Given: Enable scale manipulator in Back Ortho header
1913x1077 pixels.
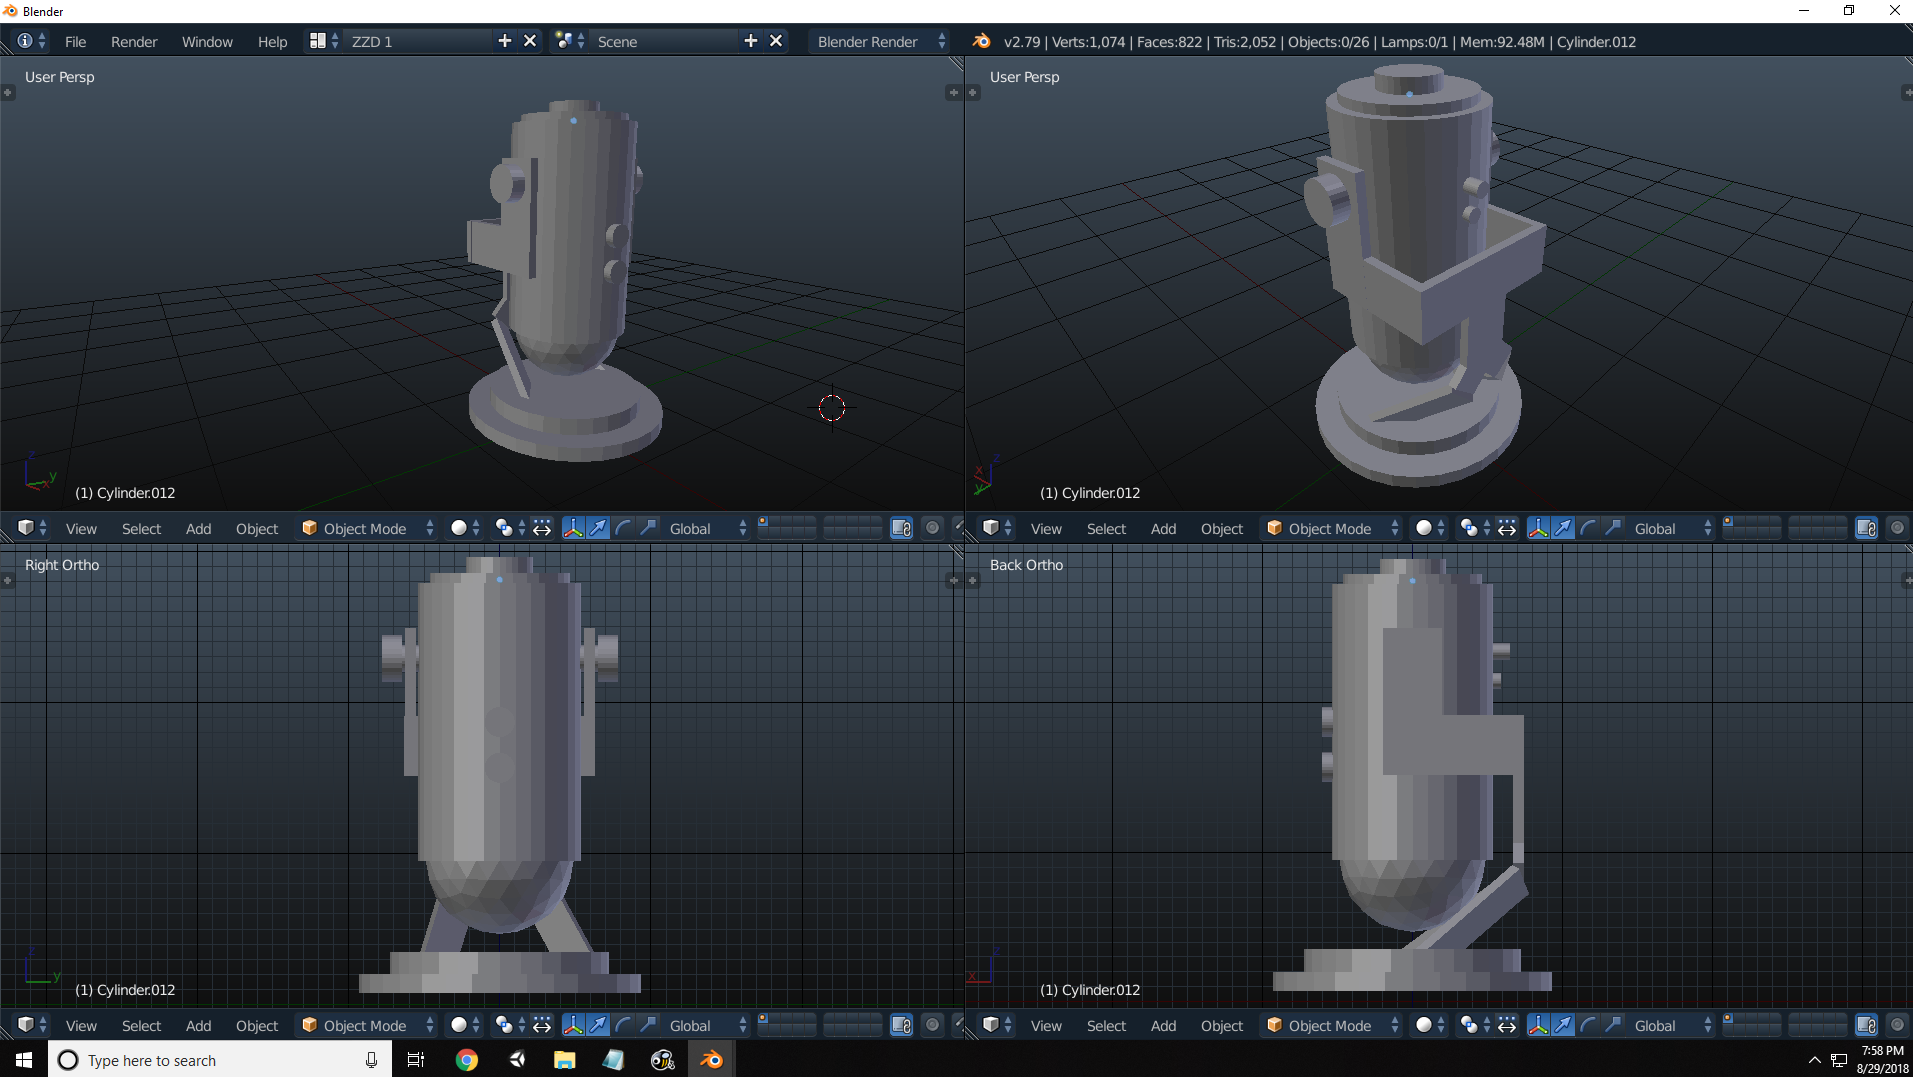Looking at the screenshot, I should coord(1613,1025).
